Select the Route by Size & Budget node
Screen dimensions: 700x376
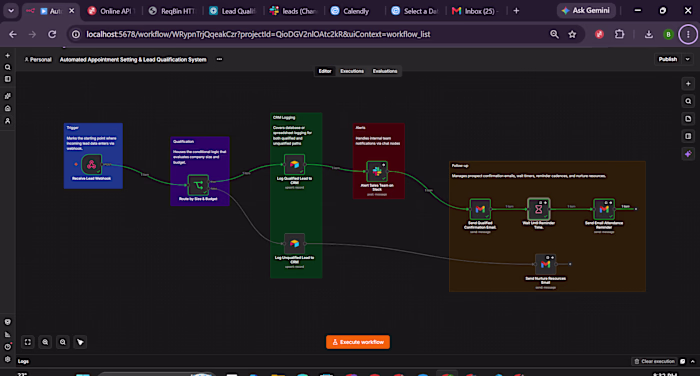tap(198, 185)
